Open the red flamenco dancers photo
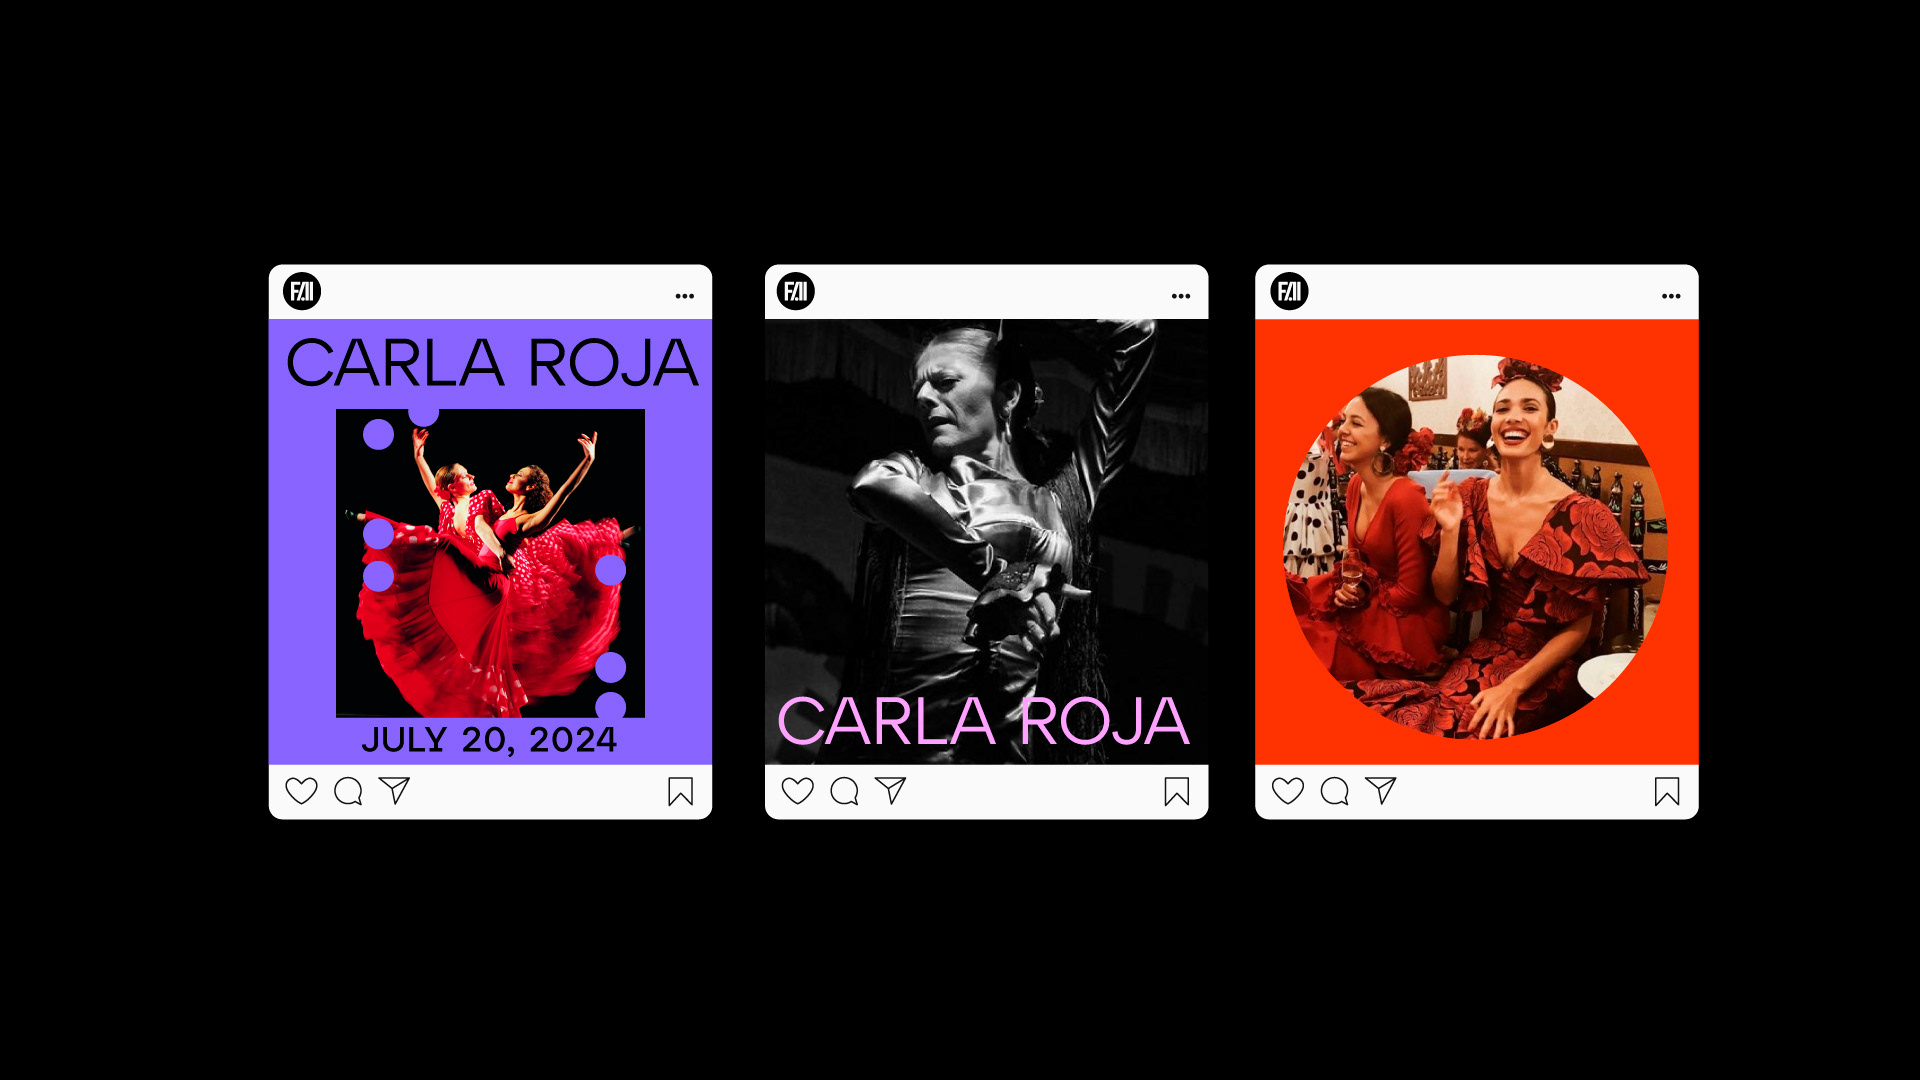This screenshot has width=1920, height=1080. click(490, 563)
